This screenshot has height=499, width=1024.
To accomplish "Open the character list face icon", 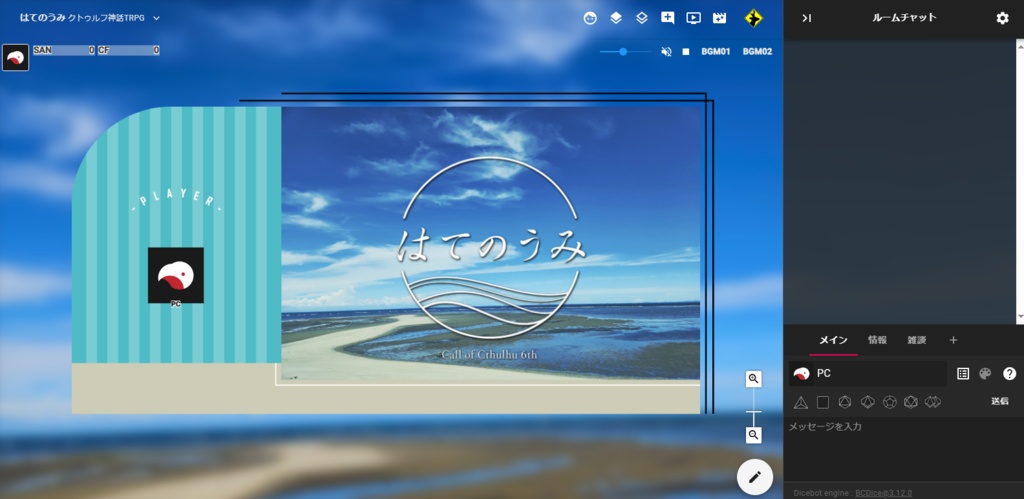I will [590, 18].
